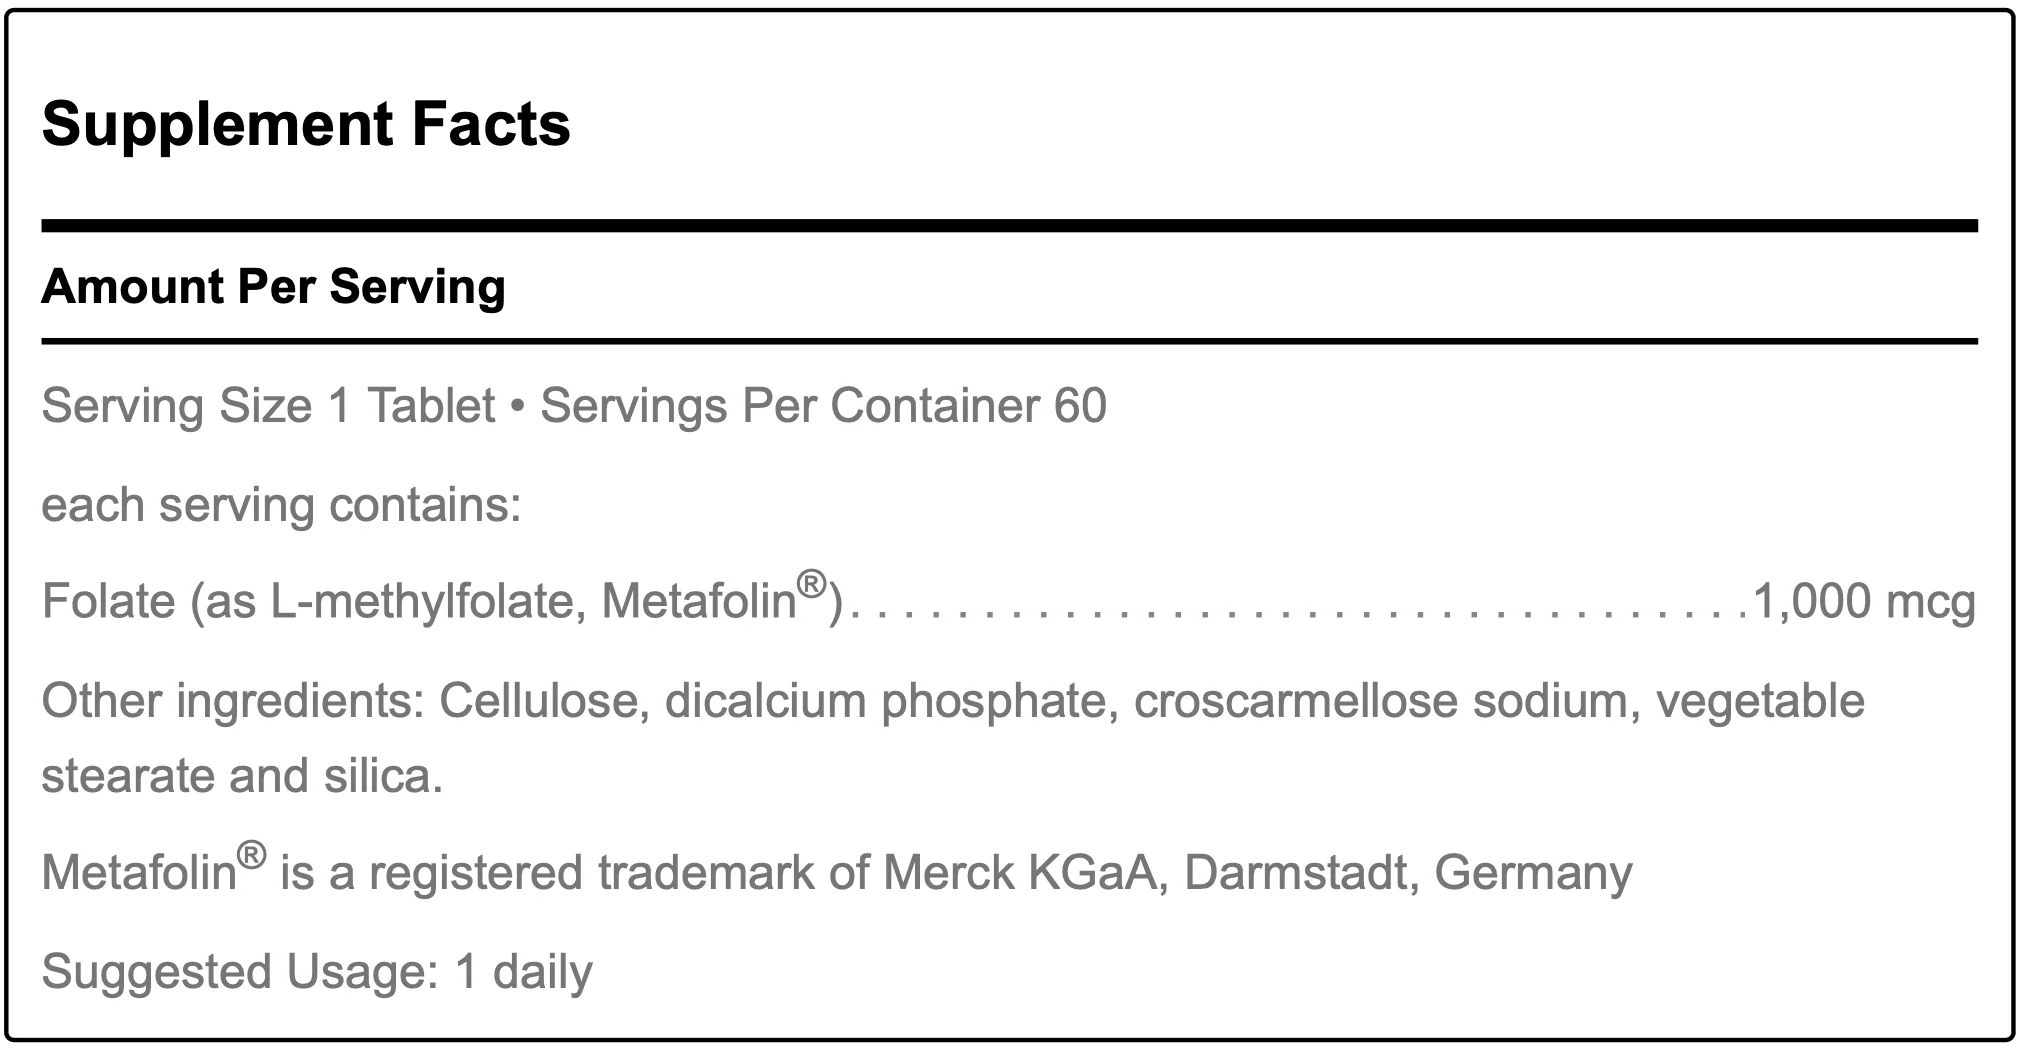Click the 1,000 mcg amount value
The height and width of the screenshot is (1052, 2024).
1864,602
